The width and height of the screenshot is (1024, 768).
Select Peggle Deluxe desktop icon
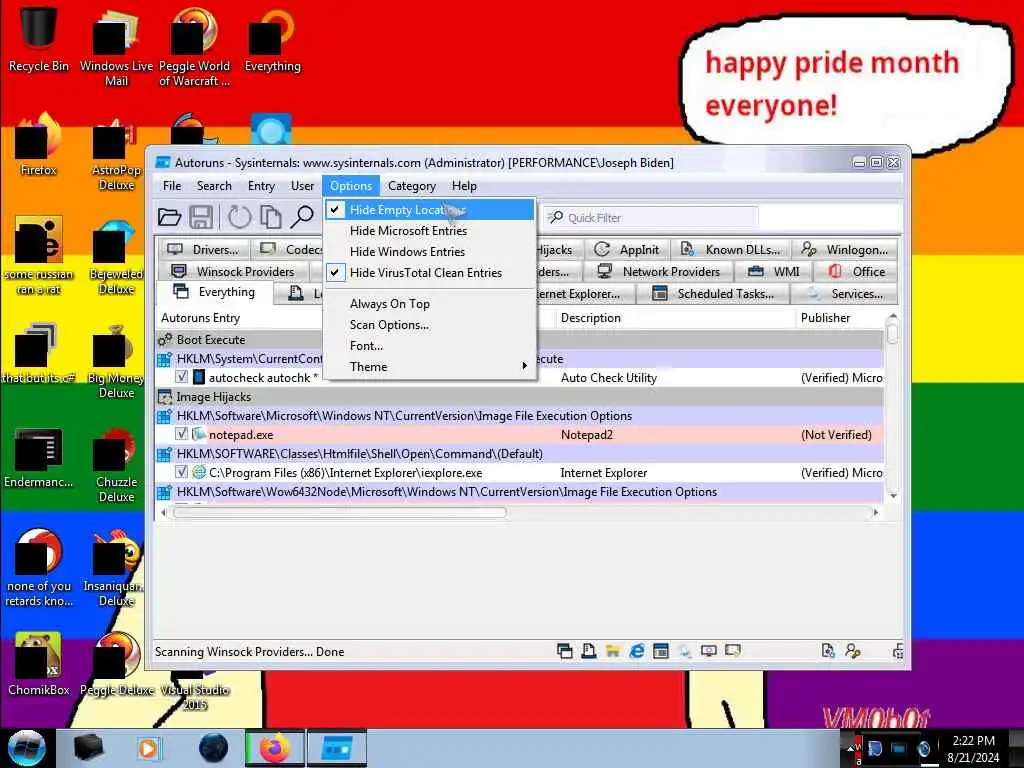pos(117,664)
